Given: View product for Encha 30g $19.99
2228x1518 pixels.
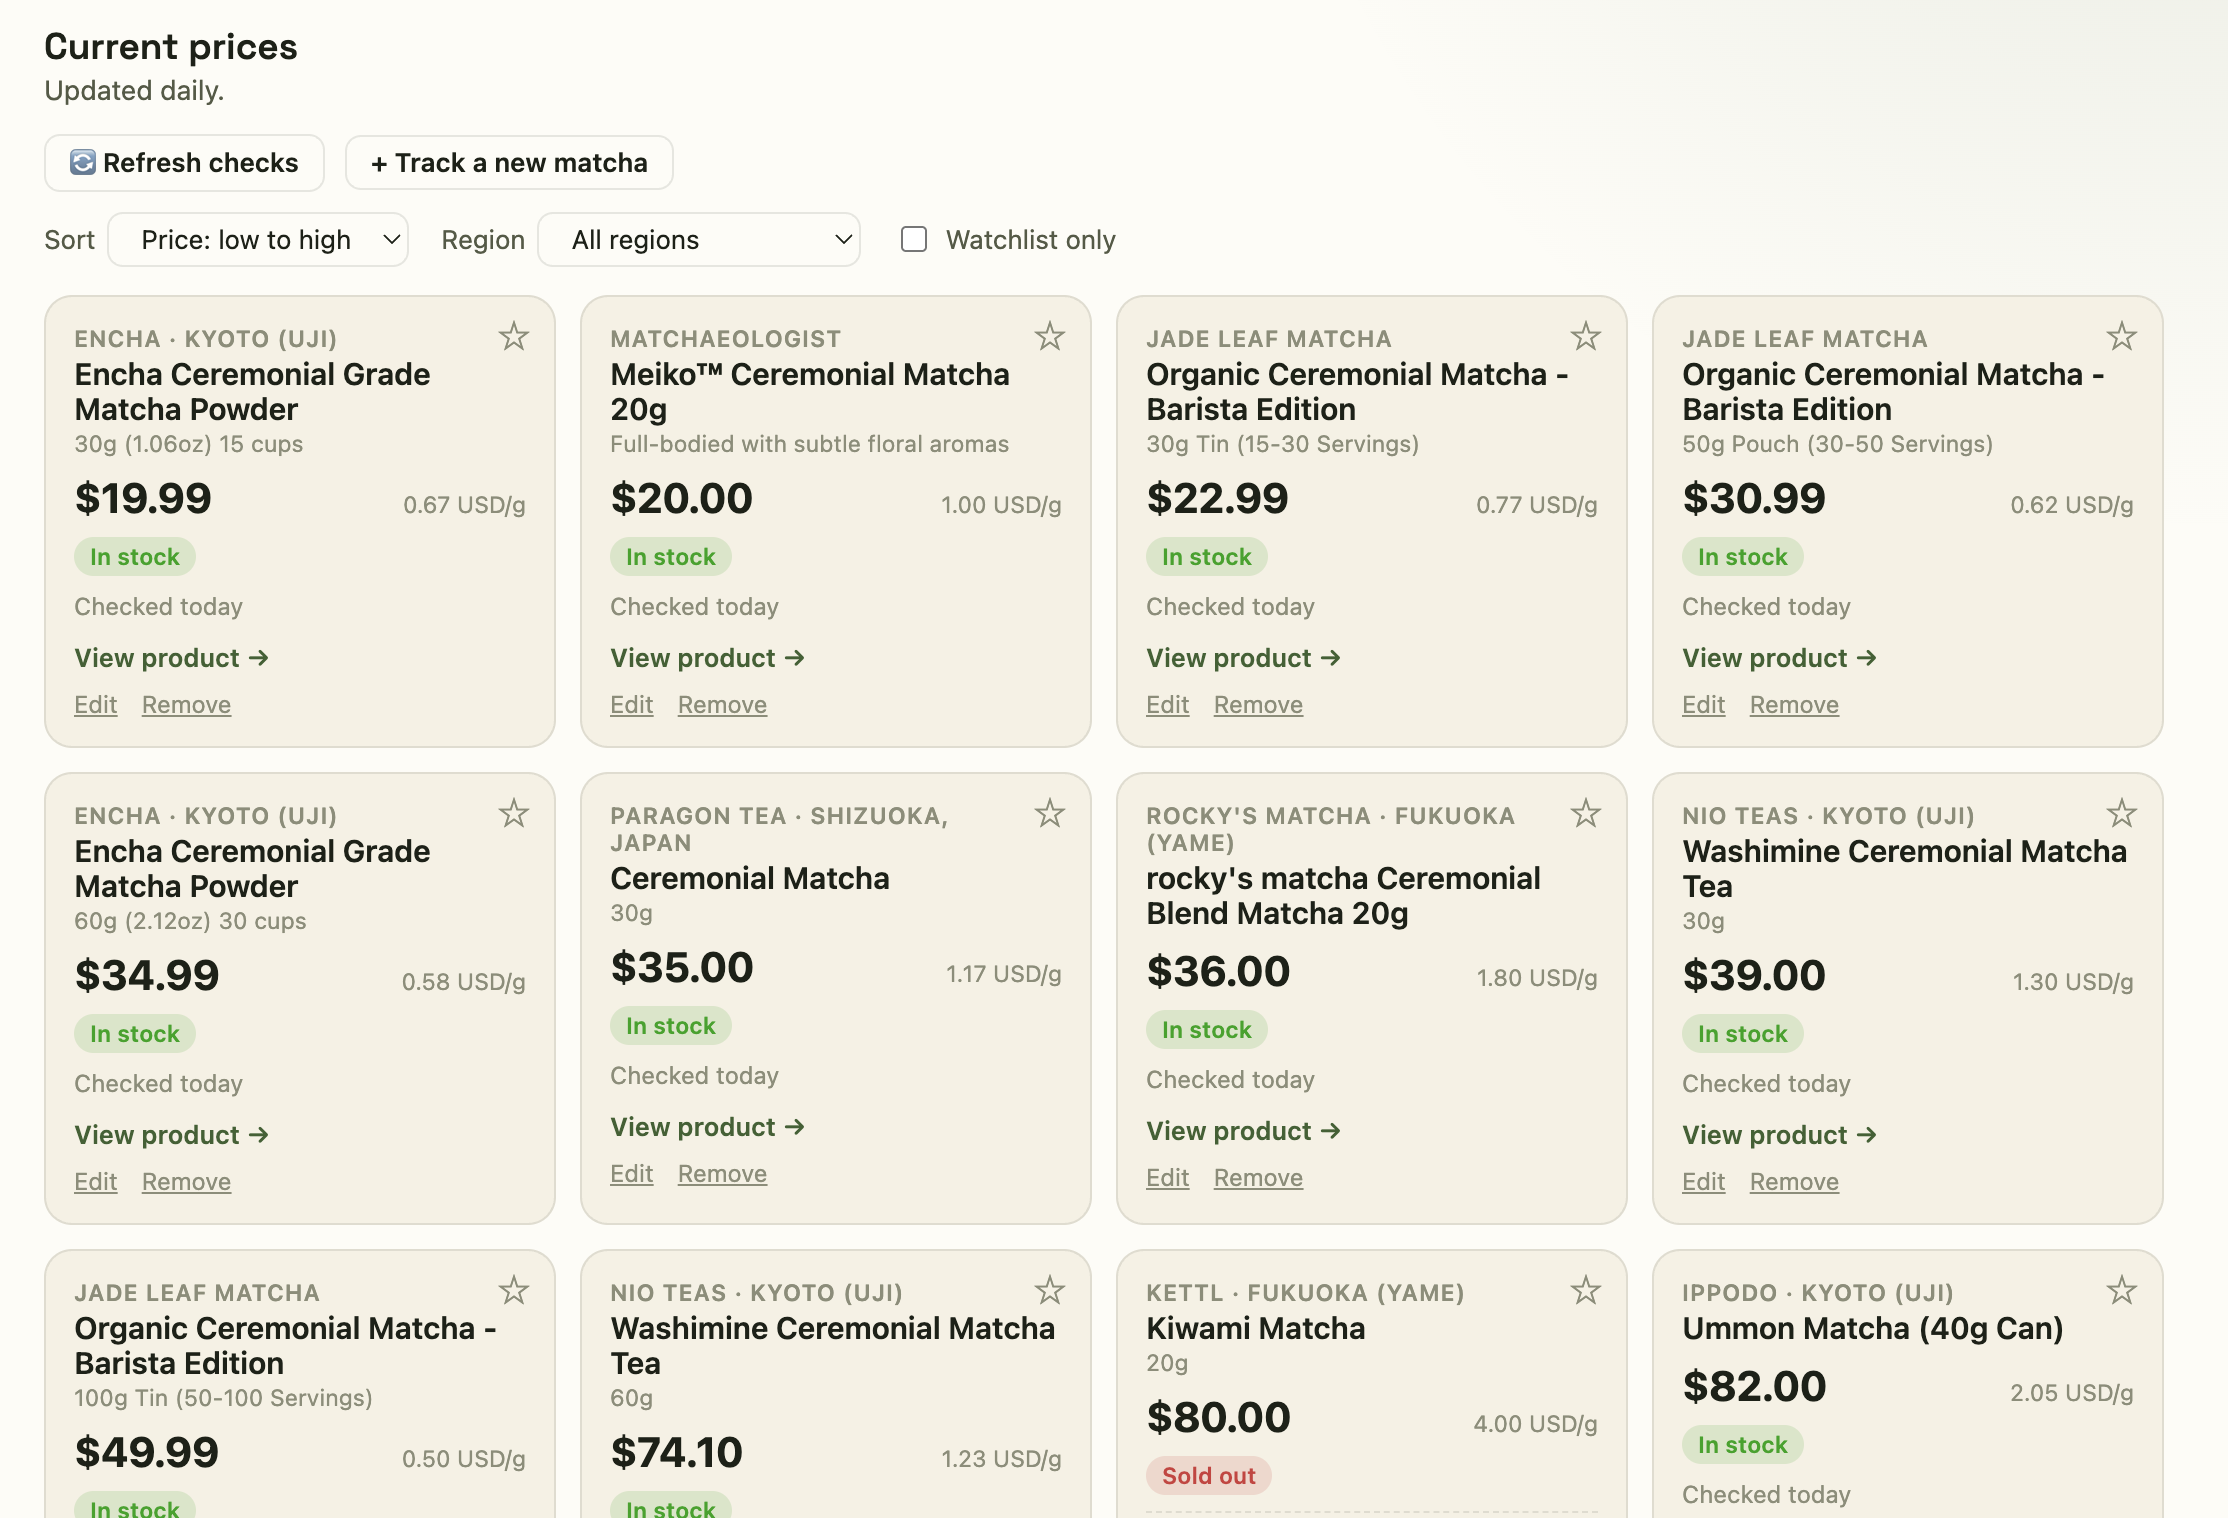Looking at the screenshot, I should (x=171, y=658).
